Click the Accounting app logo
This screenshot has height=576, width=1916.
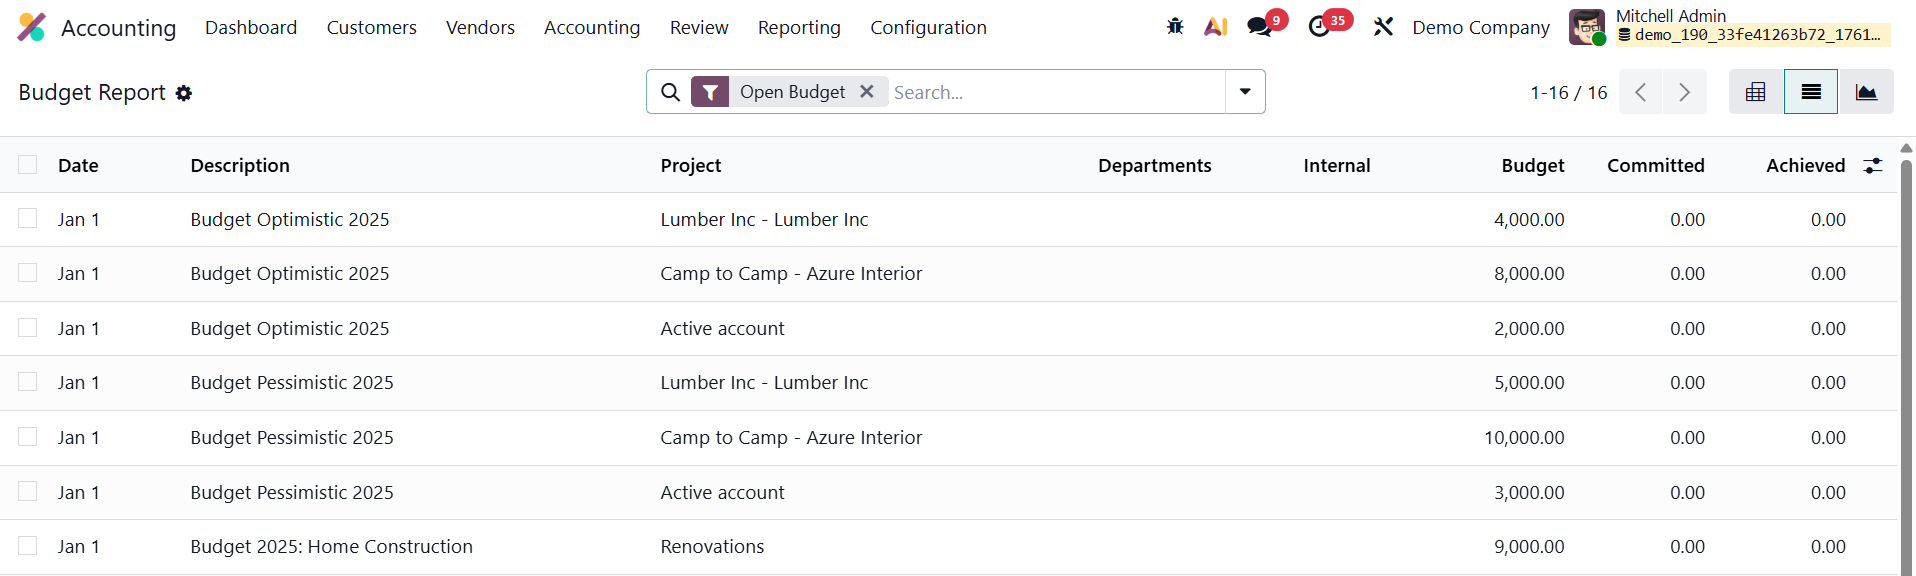(32, 27)
